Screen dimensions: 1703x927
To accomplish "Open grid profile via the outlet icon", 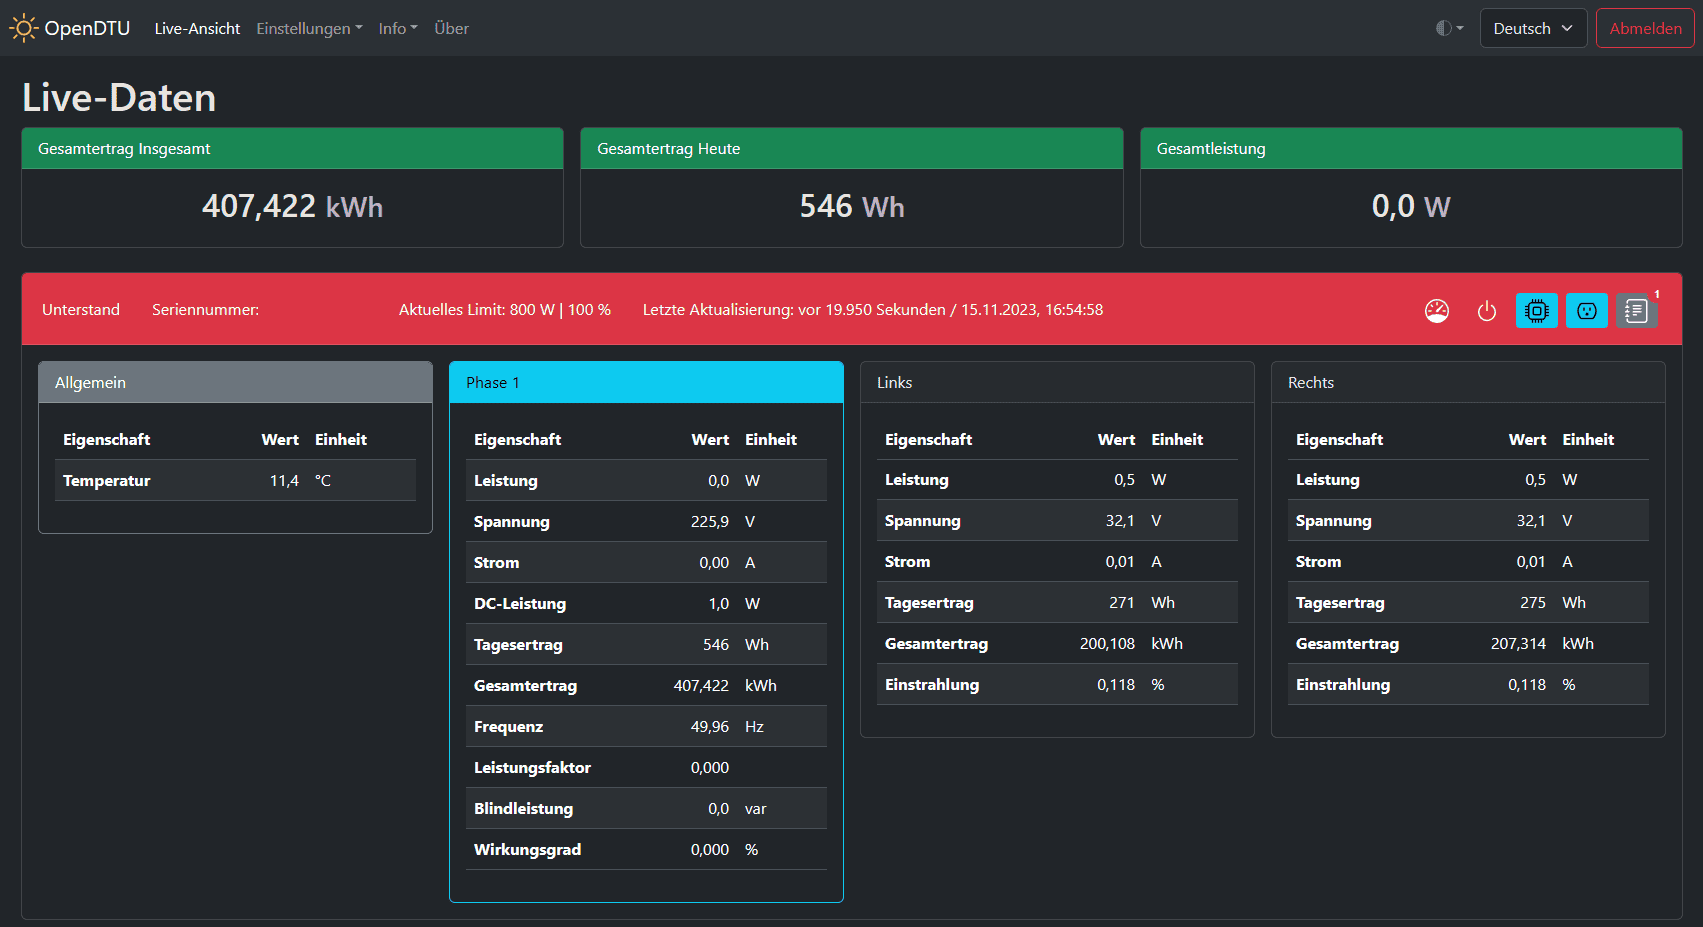I will pyautogui.click(x=1586, y=311).
